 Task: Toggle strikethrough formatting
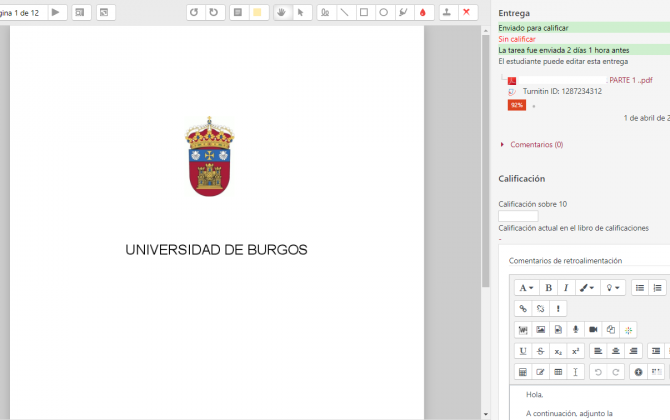point(541,351)
